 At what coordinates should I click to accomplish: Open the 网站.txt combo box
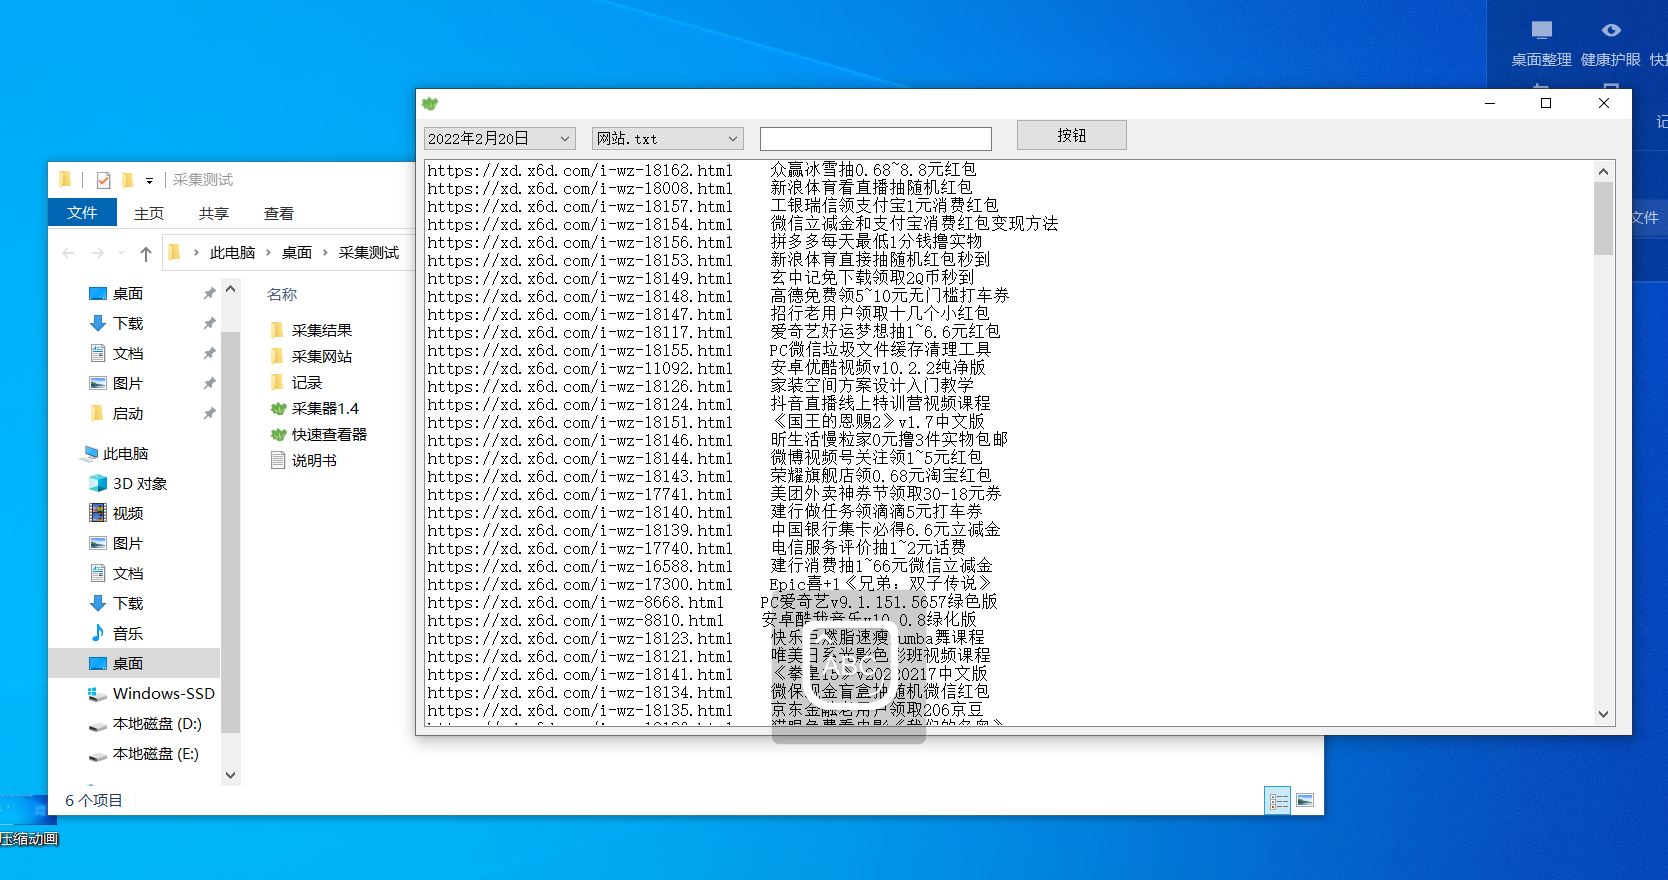pyautogui.click(x=668, y=139)
